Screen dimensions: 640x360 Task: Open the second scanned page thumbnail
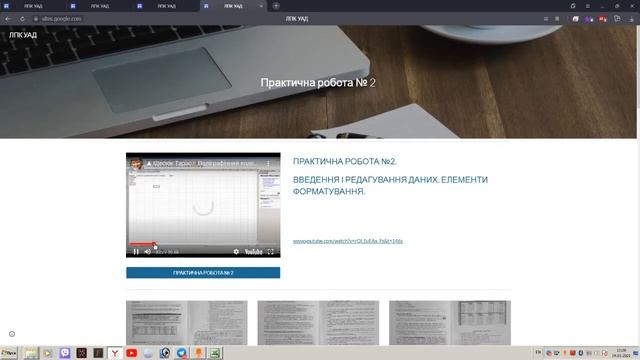318,323
